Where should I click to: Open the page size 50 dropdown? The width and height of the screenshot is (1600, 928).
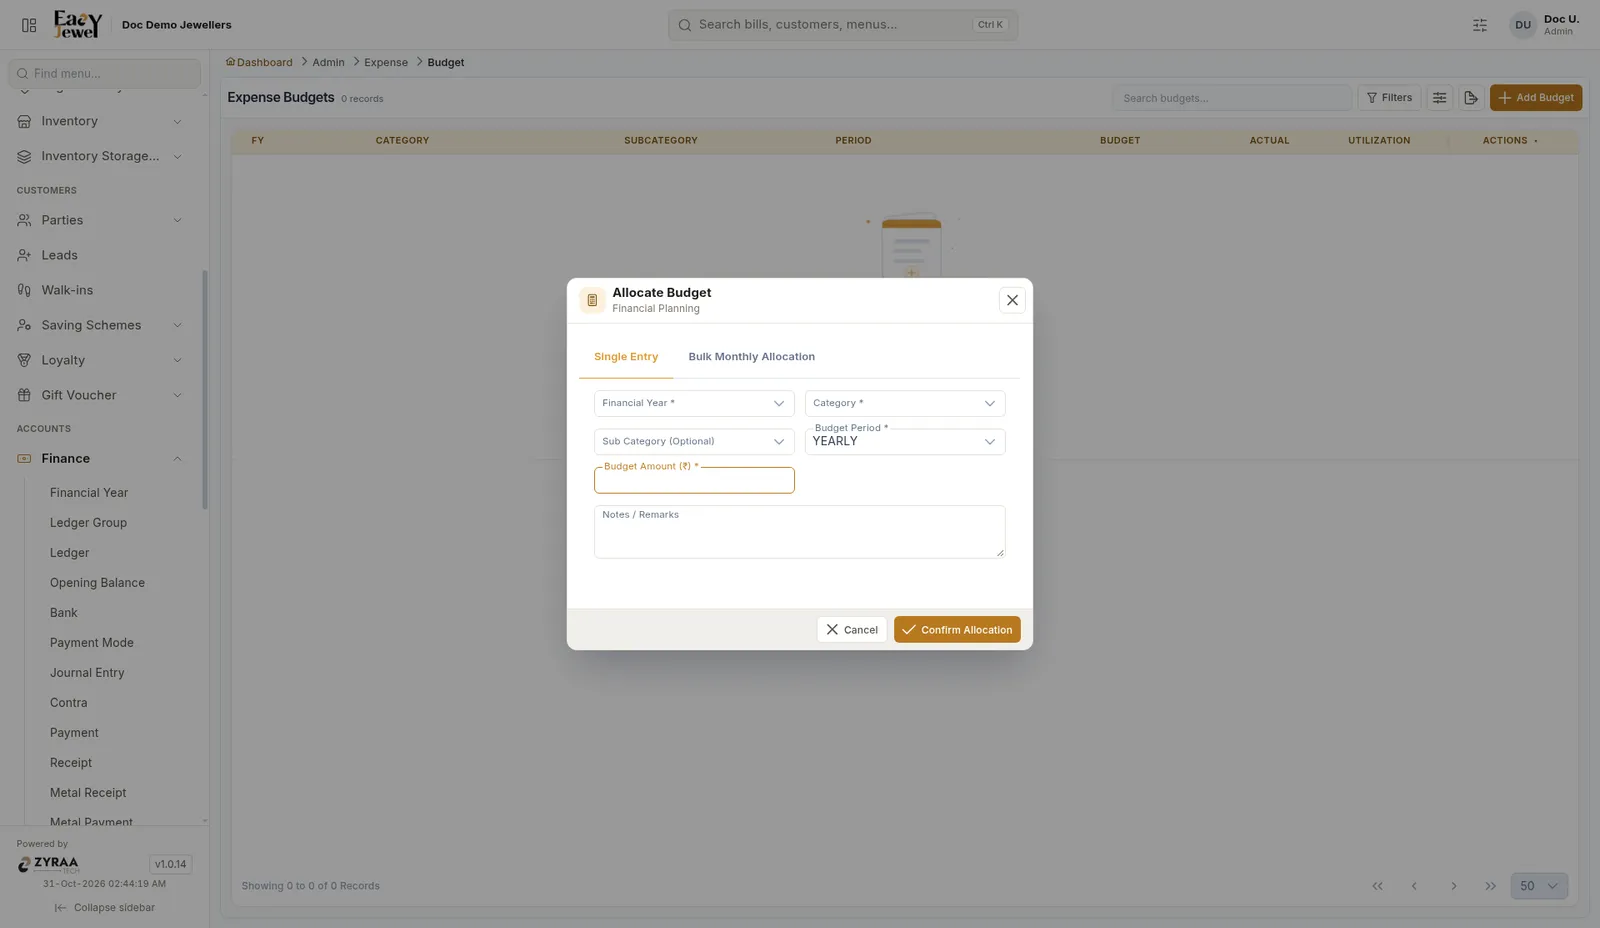tap(1539, 886)
